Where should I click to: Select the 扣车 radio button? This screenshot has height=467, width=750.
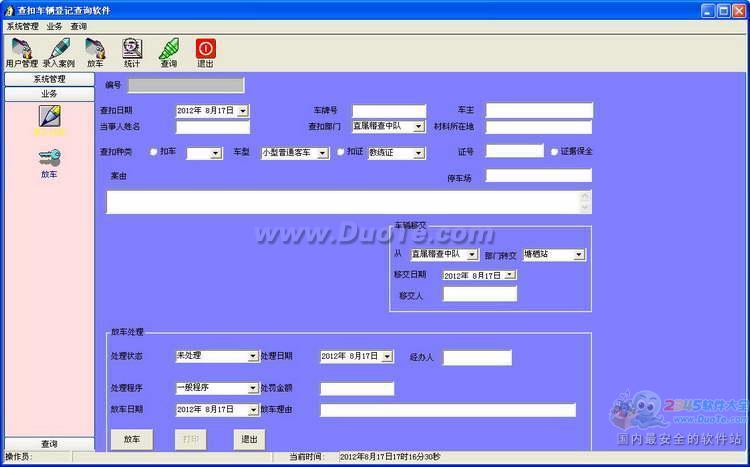[153, 153]
